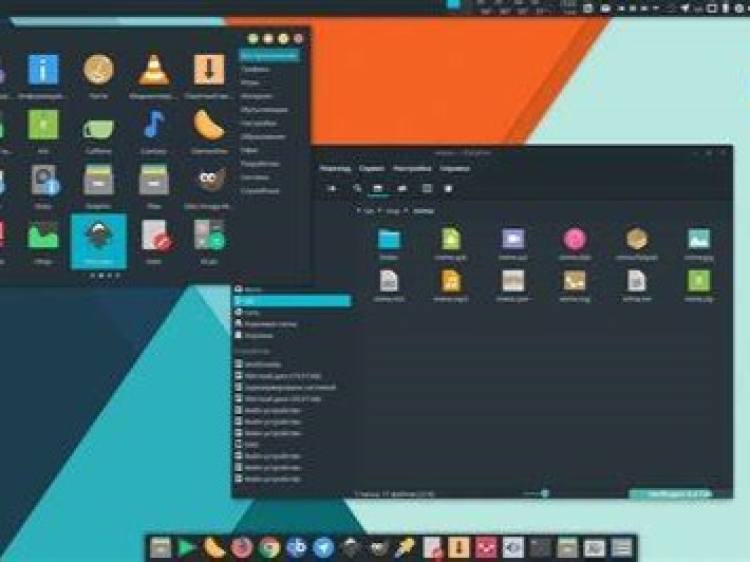Click the red circle button in launcher header
This screenshot has height=562, width=750.
coord(298,38)
